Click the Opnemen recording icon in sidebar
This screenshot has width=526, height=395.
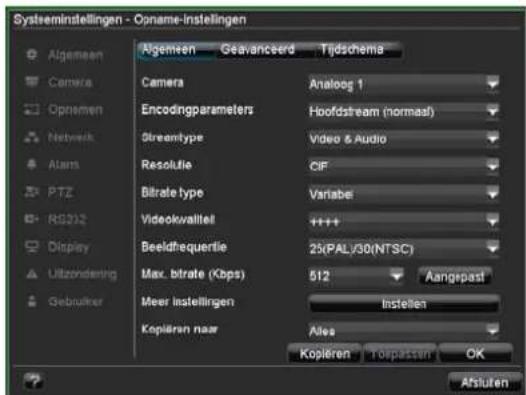(32, 109)
